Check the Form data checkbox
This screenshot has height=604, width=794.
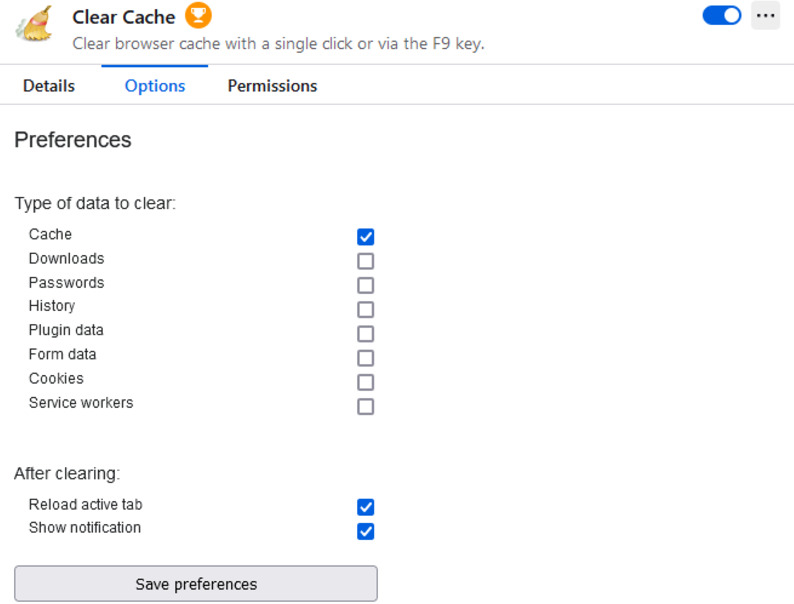[x=366, y=358]
